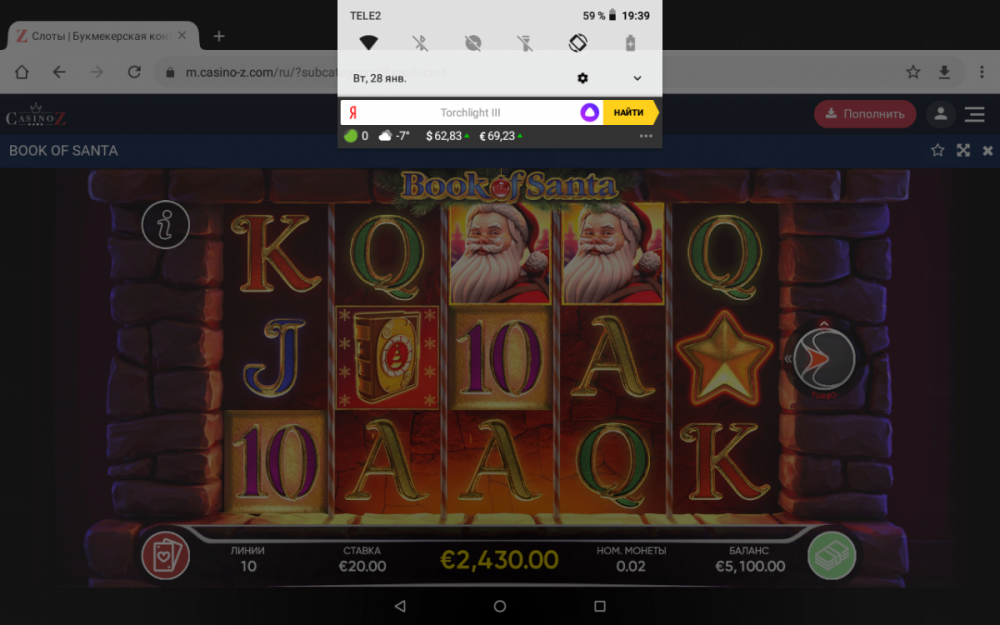Open the slot game info button
The height and width of the screenshot is (625, 1000).
click(165, 224)
